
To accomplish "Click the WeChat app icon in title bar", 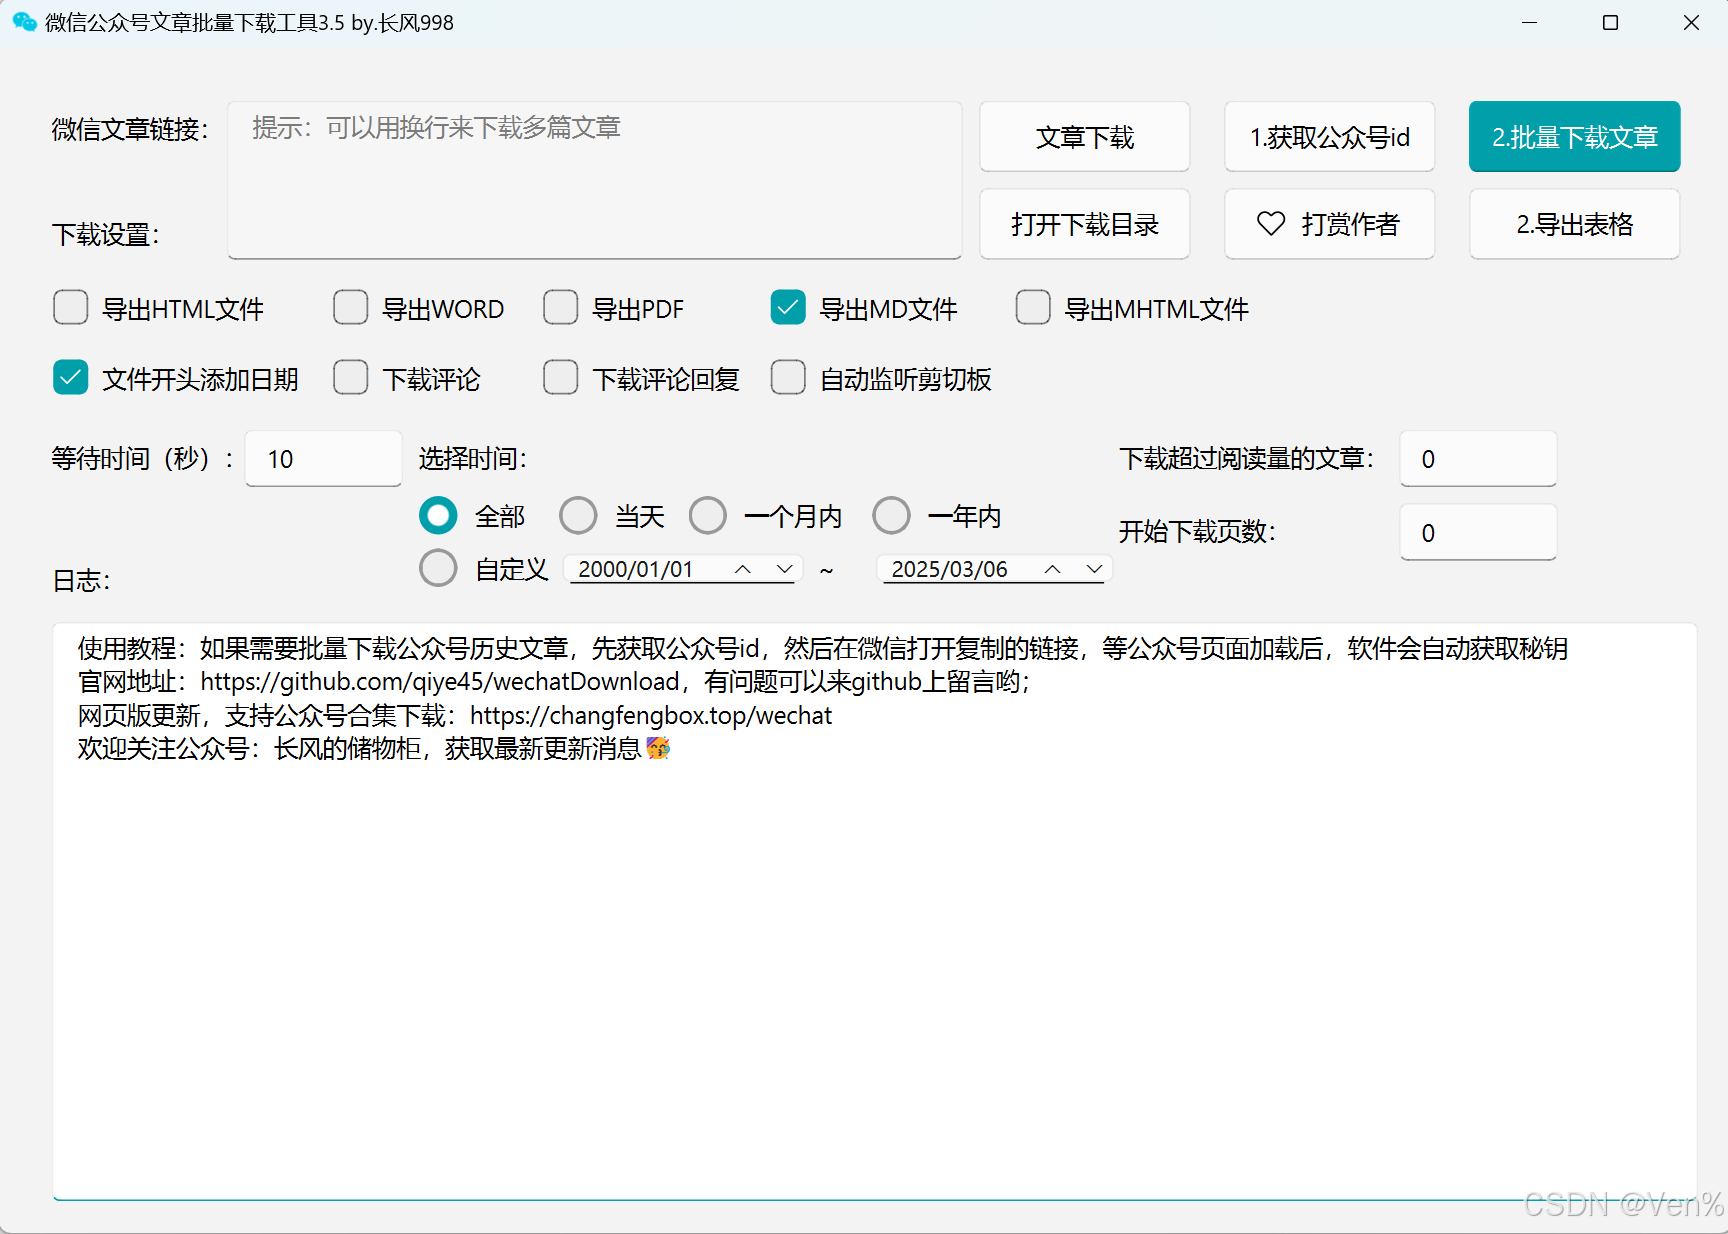I will (x=24, y=22).
